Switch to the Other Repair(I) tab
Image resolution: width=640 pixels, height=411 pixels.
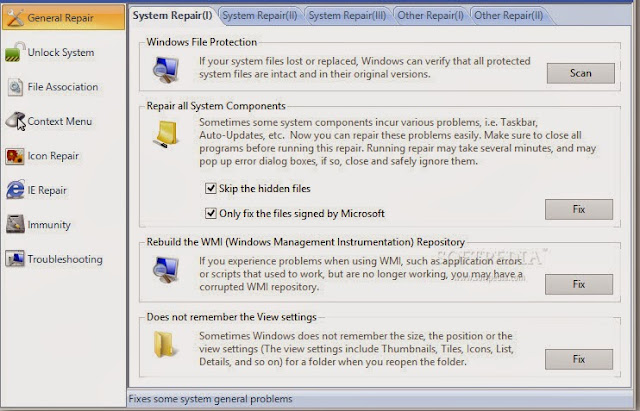click(430, 16)
